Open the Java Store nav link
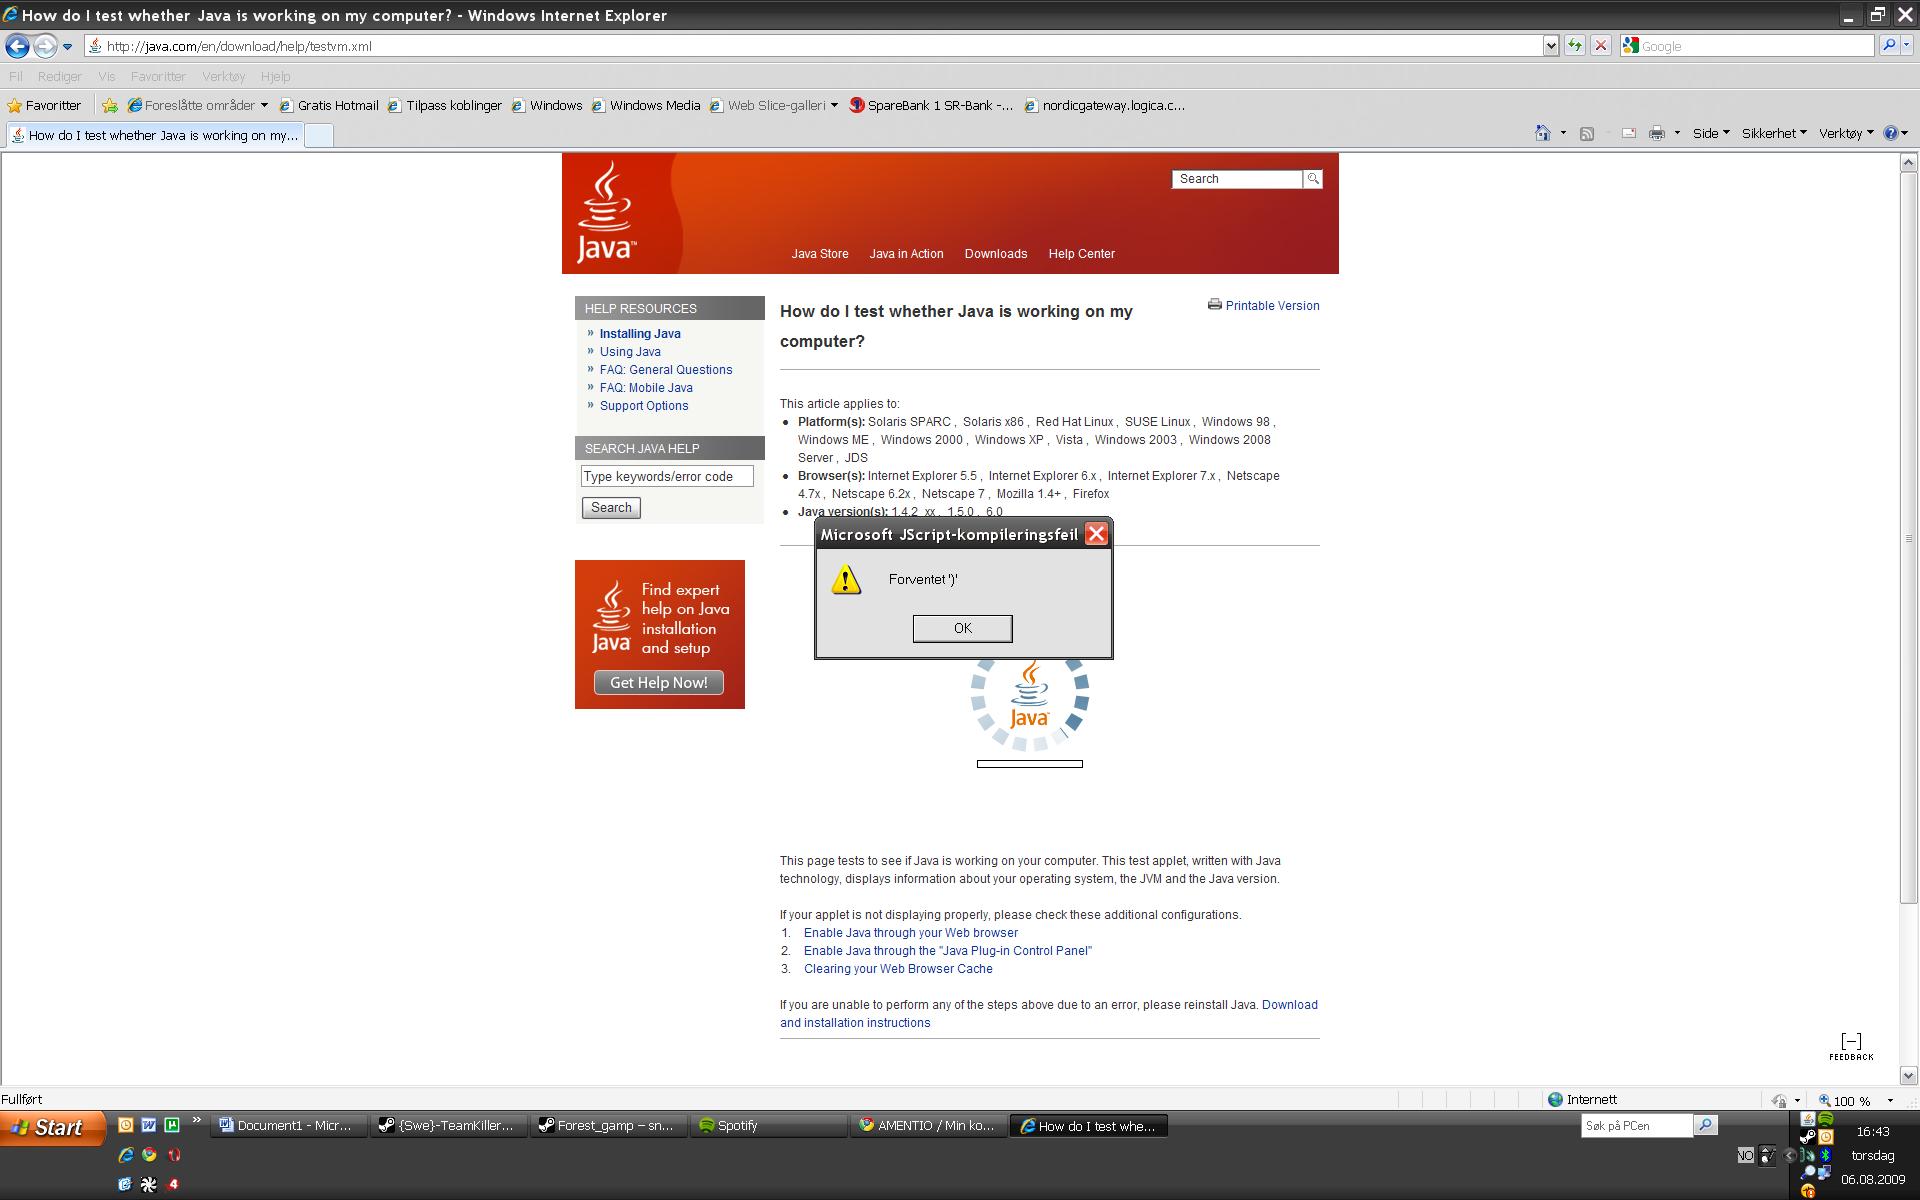This screenshot has width=1920, height=1200. click(820, 254)
